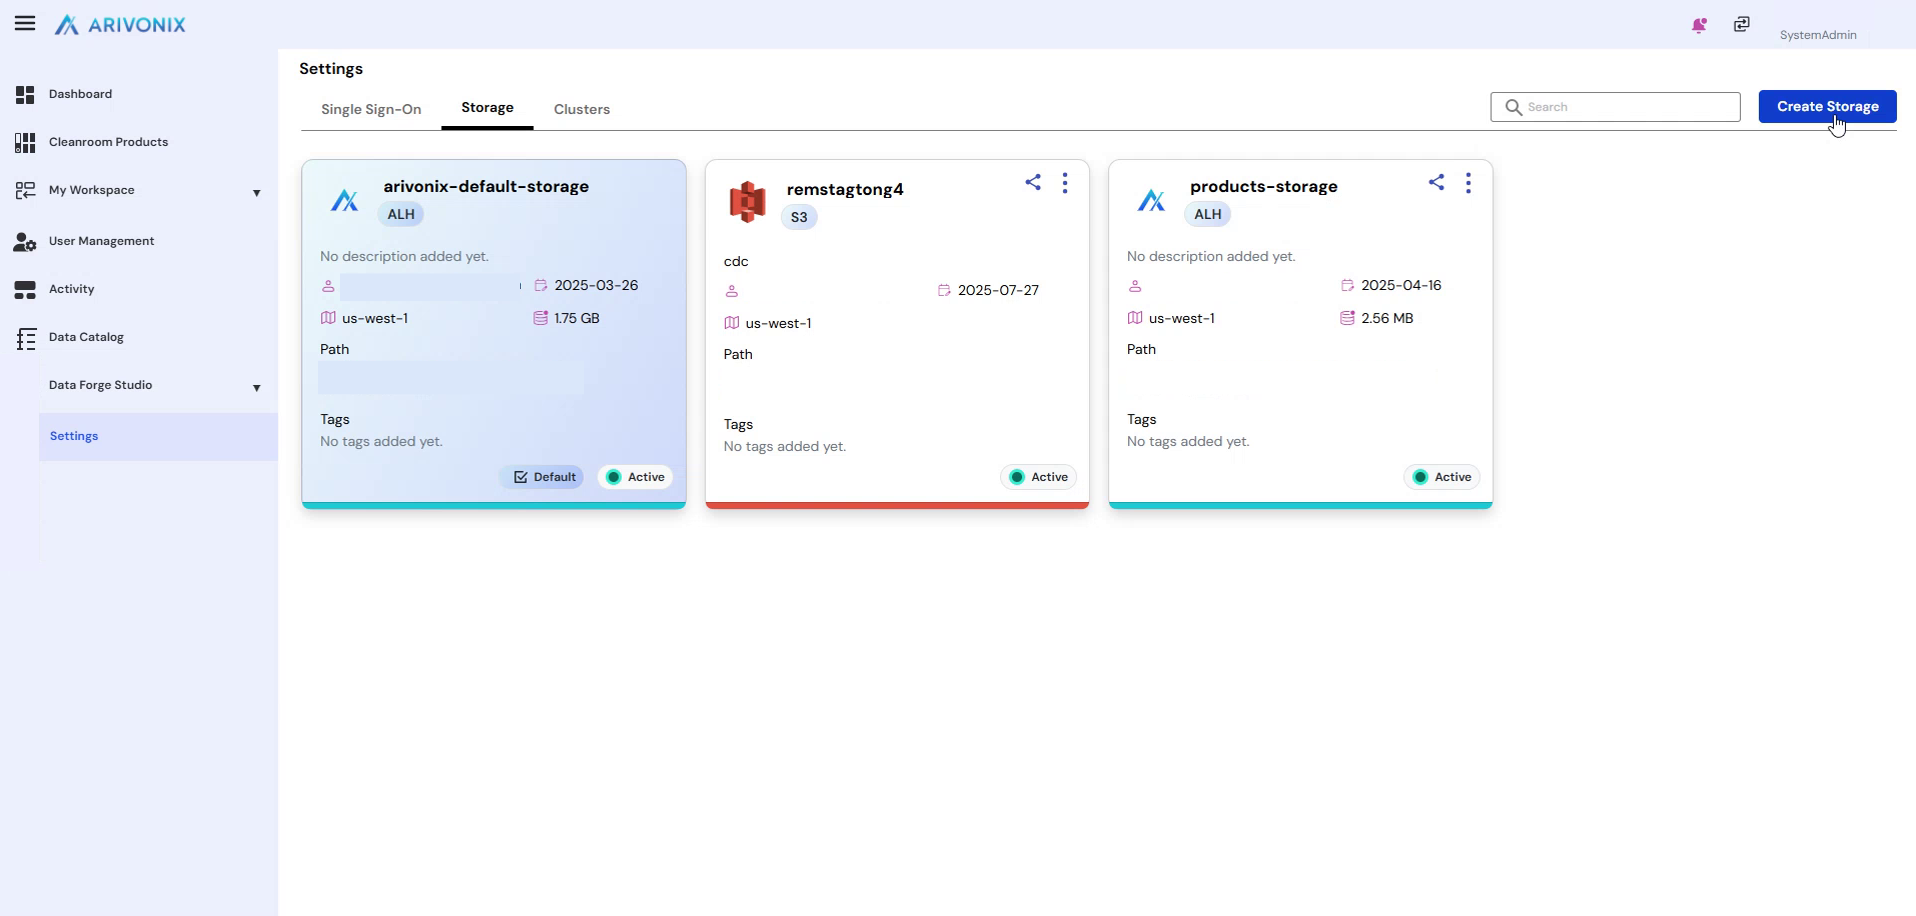The width and height of the screenshot is (1916, 916).
Task: Select Settings in the sidebar
Action: pos(72,436)
